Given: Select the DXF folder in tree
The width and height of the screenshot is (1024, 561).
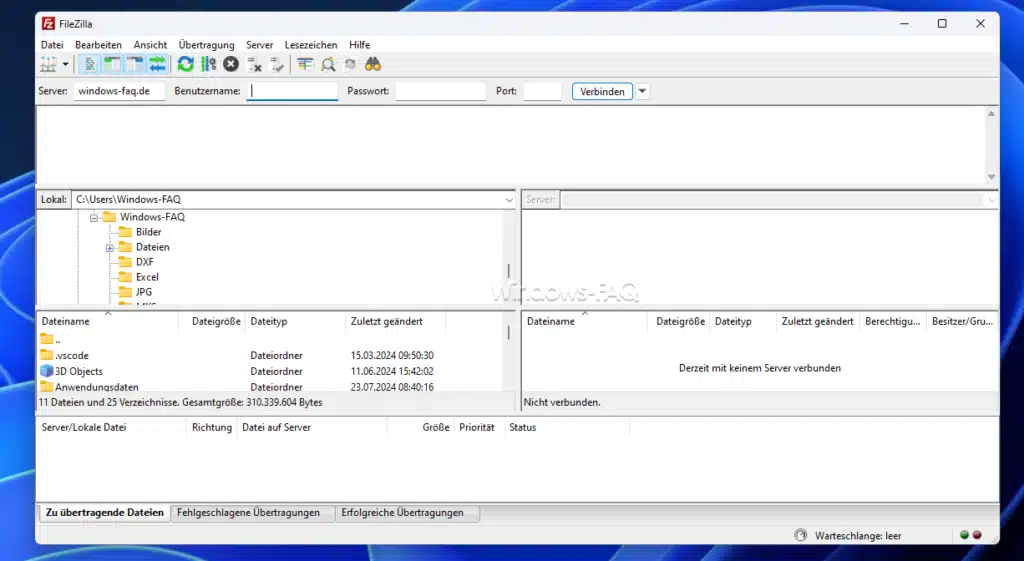Looking at the screenshot, I should [144, 262].
